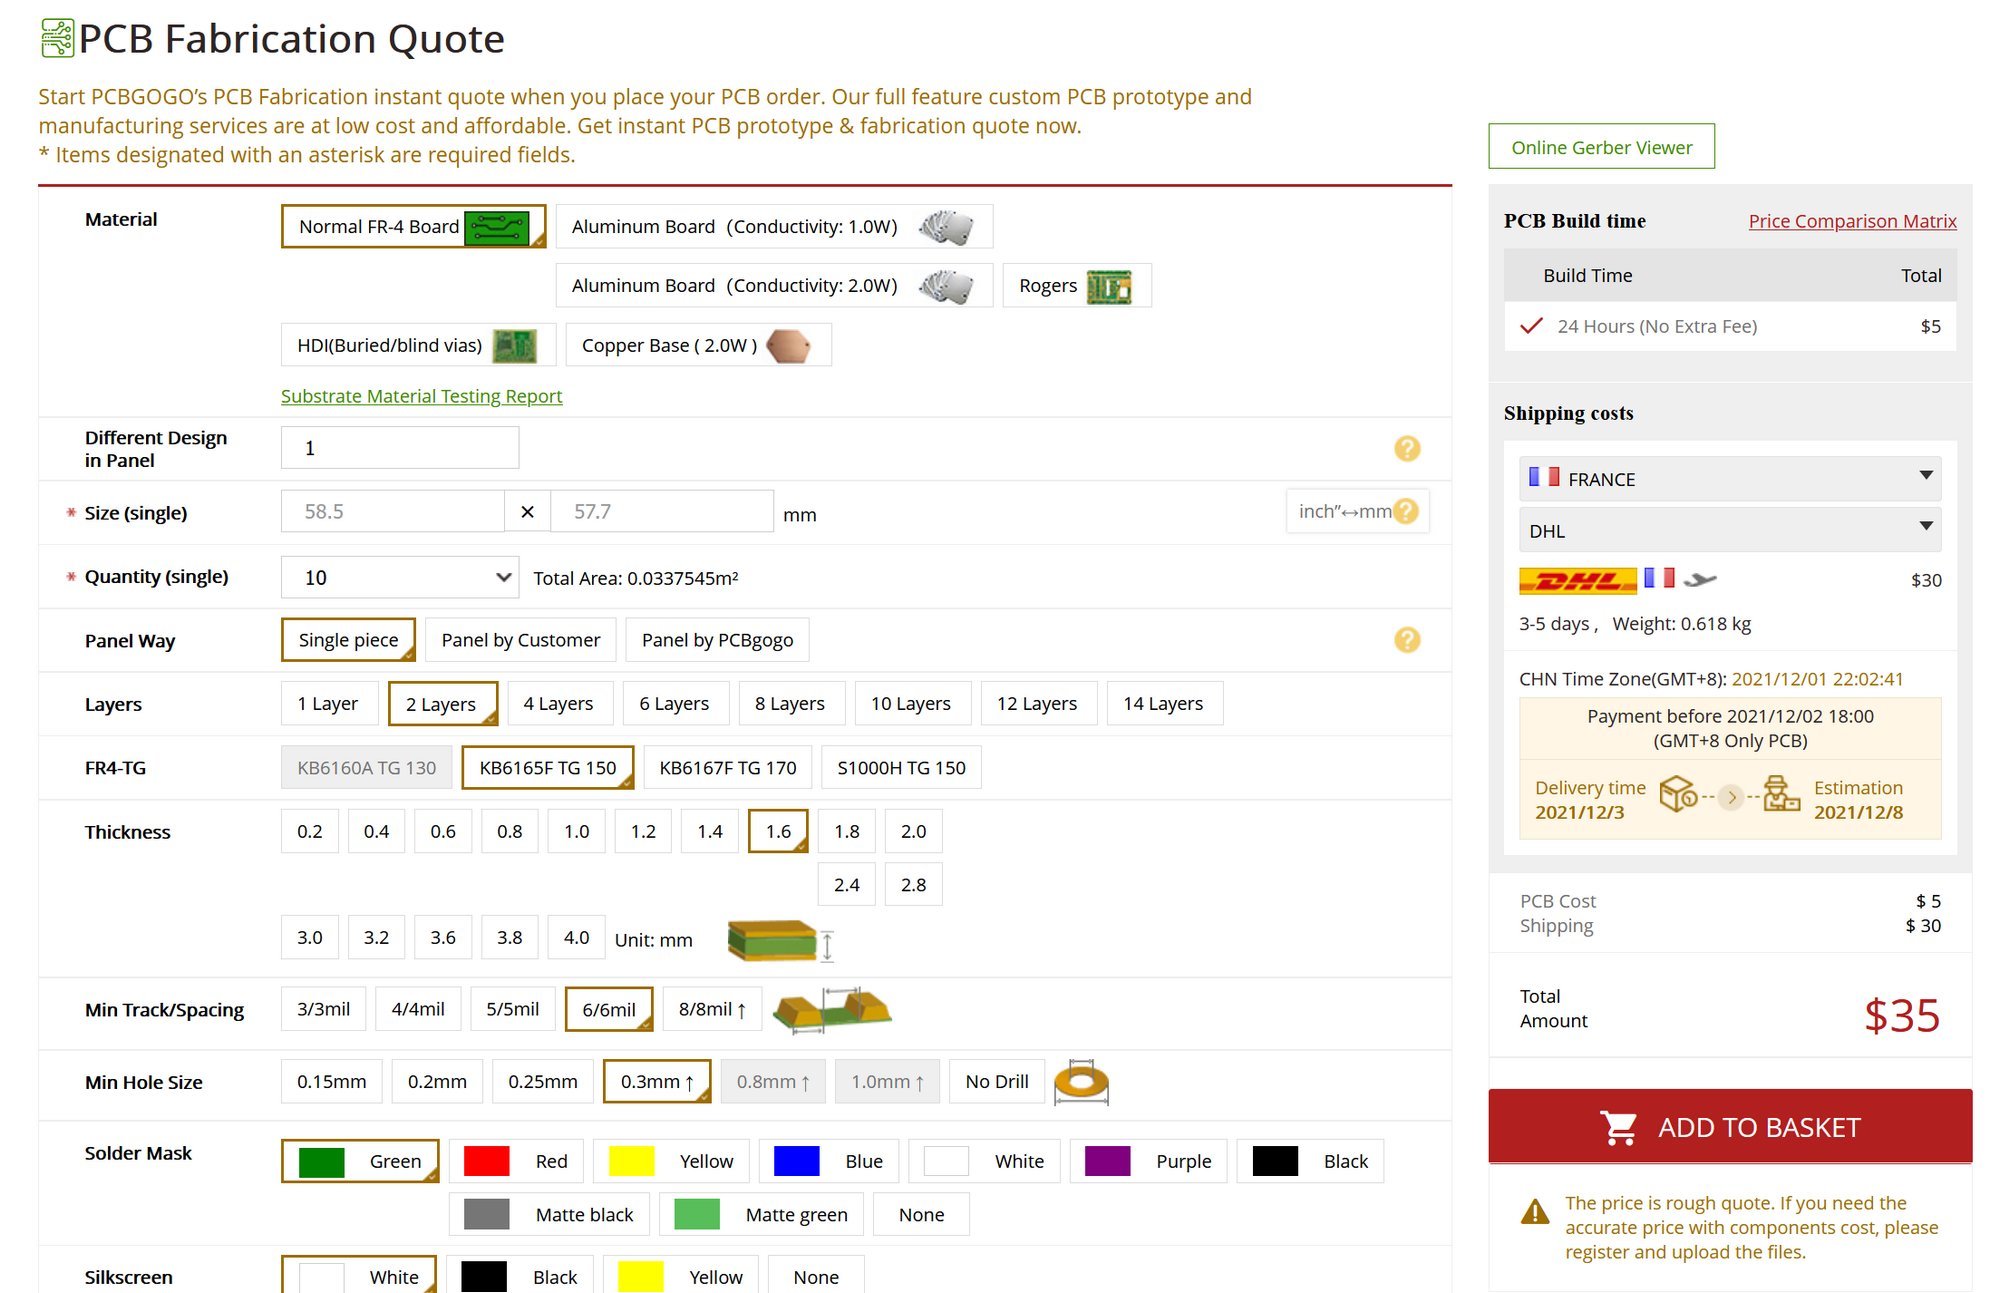Click the shopping cart icon in basket button

click(x=1619, y=1128)
